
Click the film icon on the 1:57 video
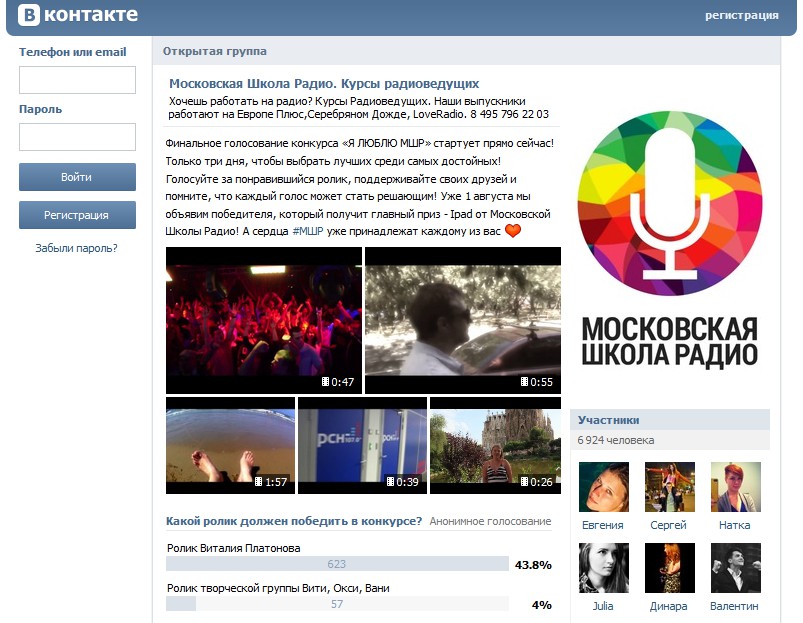pos(259,482)
